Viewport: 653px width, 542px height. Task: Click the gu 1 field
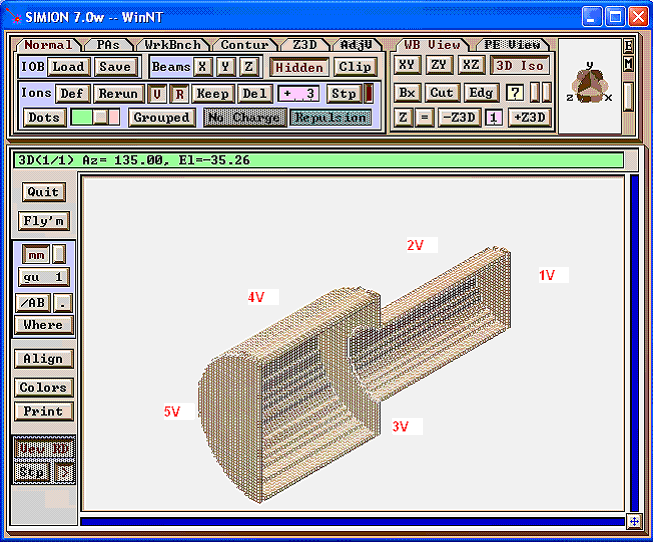click(44, 277)
